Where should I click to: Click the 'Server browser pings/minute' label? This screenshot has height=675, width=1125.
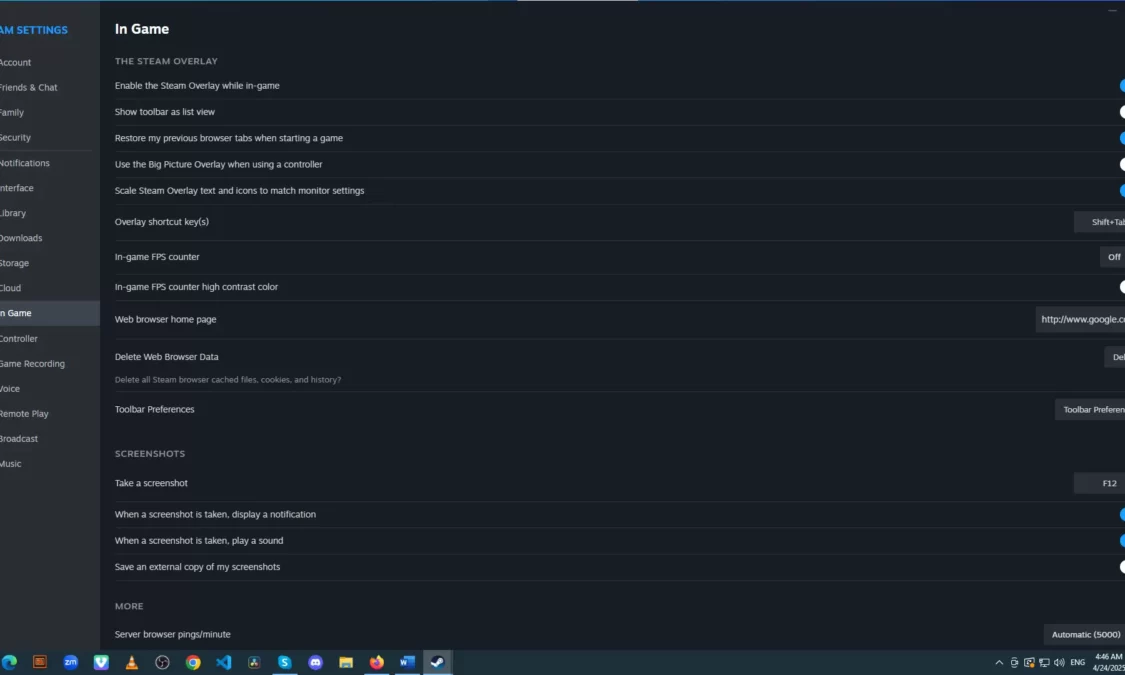(x=172, y=634)
